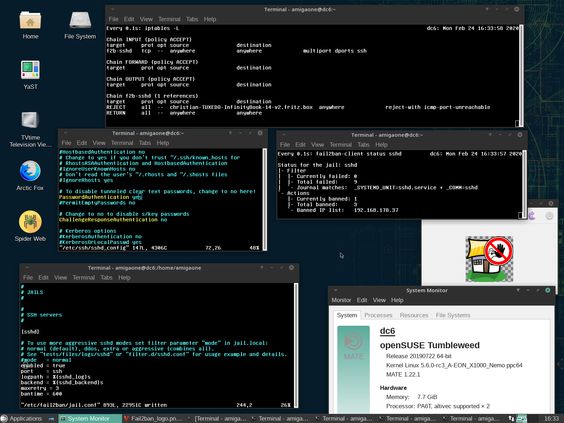Viewport: 564px width, 423px height.
Task: Click the scrollbar of the iptables terminal
Action: (521, 76)
